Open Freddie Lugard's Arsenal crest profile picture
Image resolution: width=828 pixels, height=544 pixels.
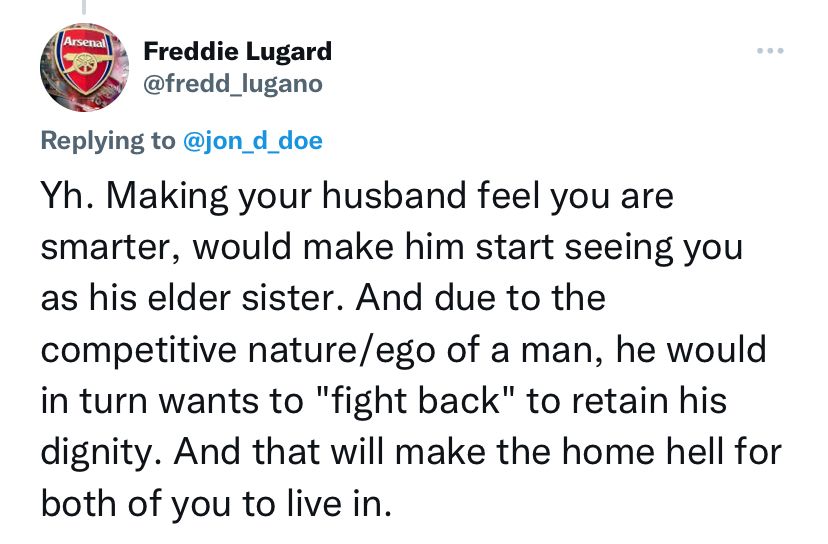84,67
